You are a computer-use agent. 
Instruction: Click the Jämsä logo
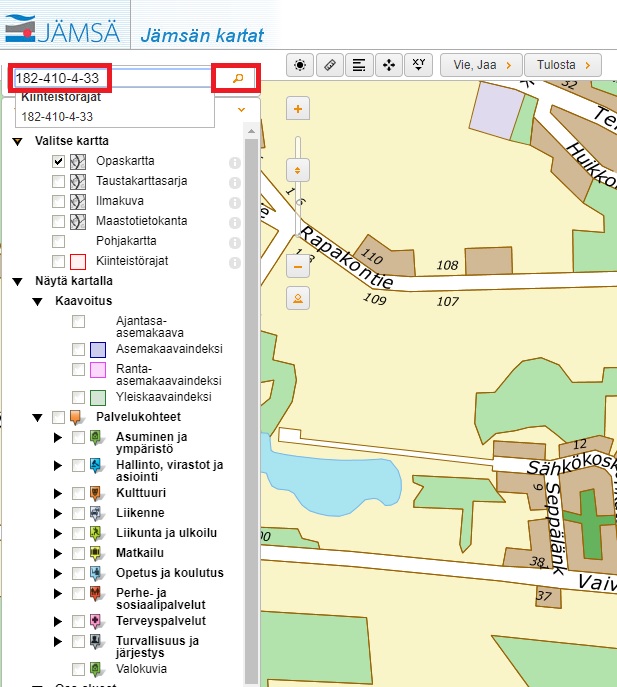(62, 29)
